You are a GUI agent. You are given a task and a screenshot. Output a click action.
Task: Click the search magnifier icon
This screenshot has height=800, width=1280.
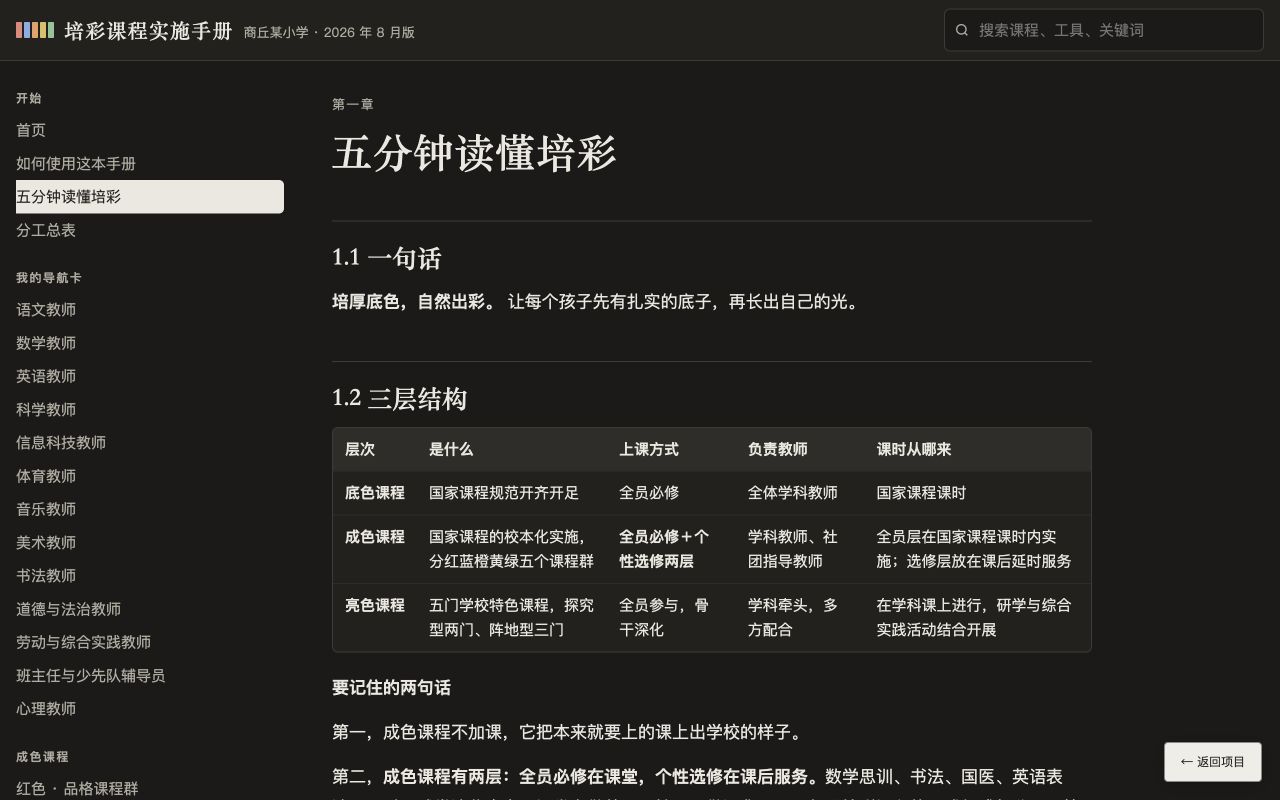pyautogui.click(x=962, y=30)
